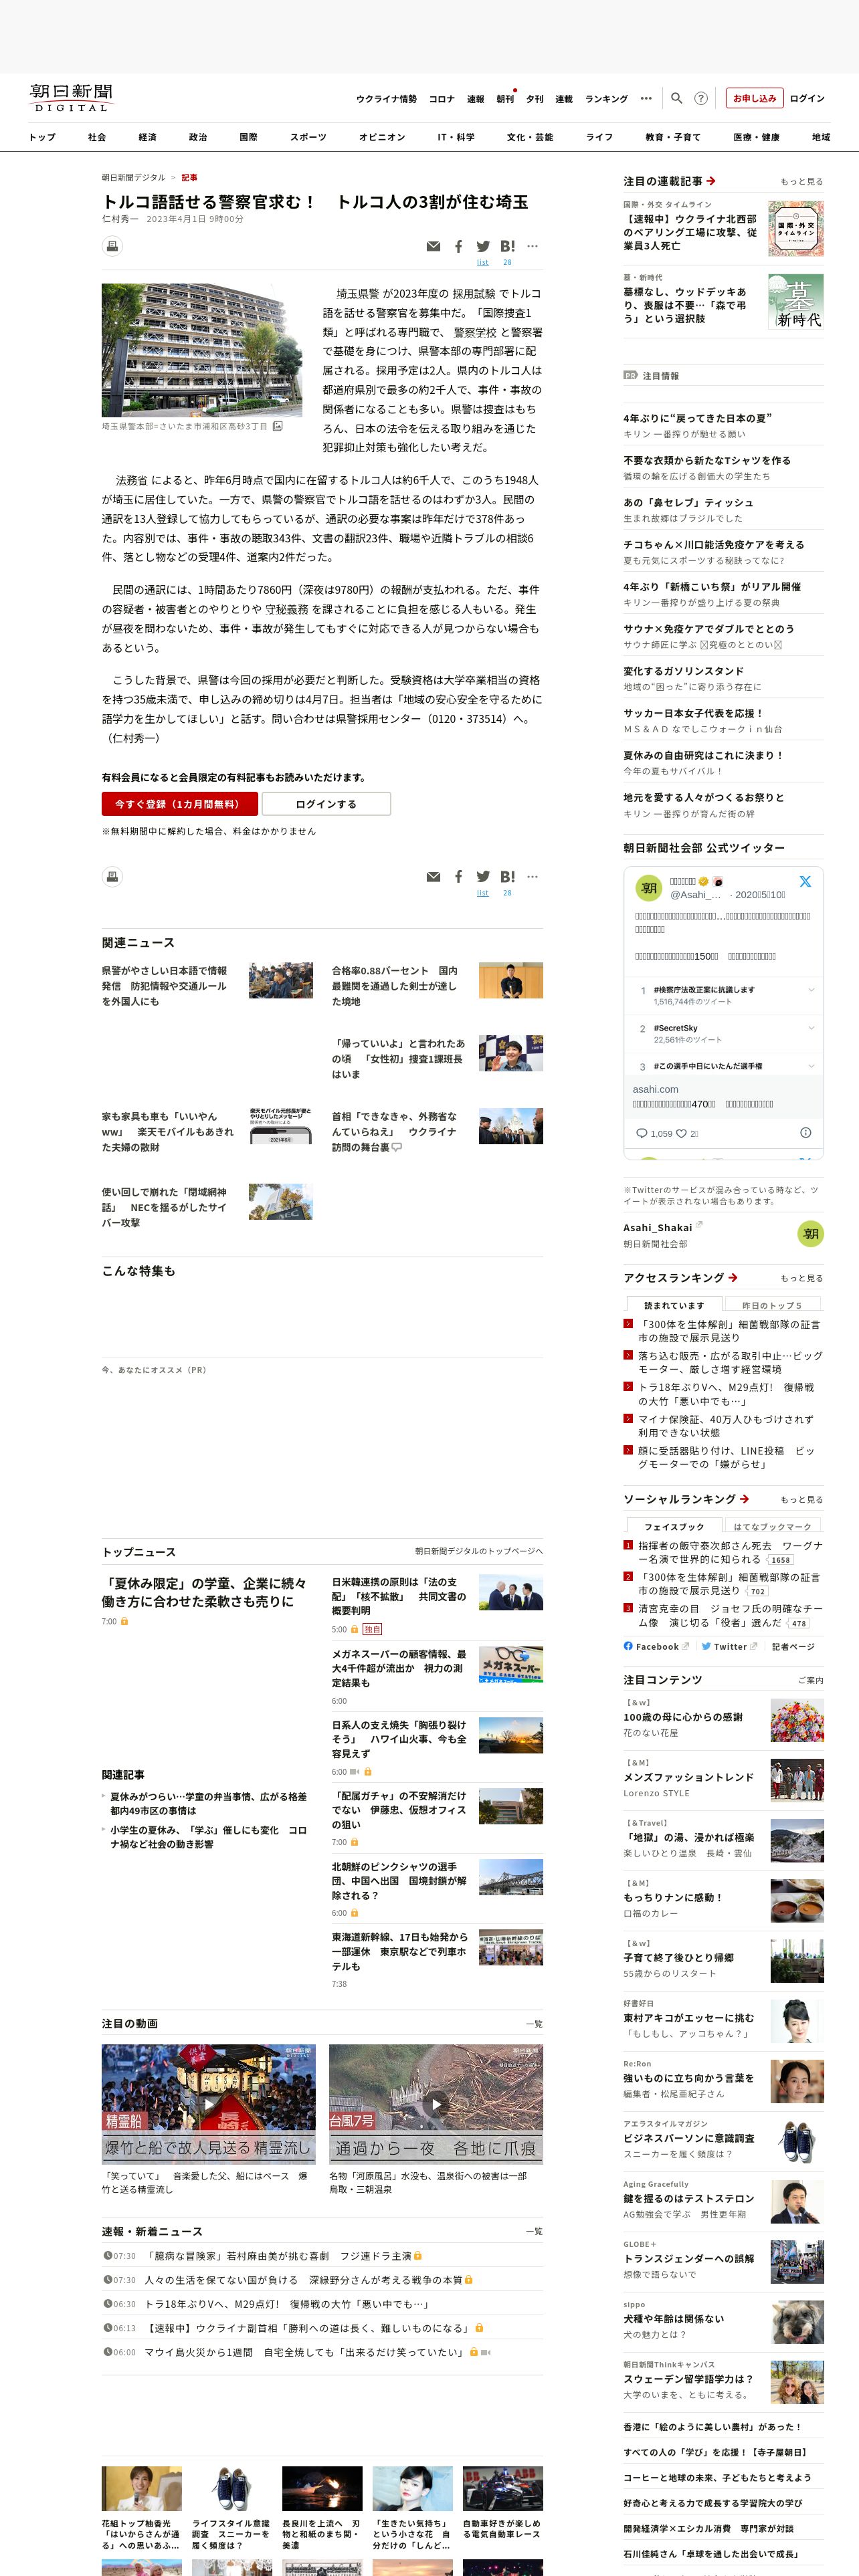Share on Facebook below the article
Image resolution: width=859 pixels, height=2576 pixels.
point(458,877)
